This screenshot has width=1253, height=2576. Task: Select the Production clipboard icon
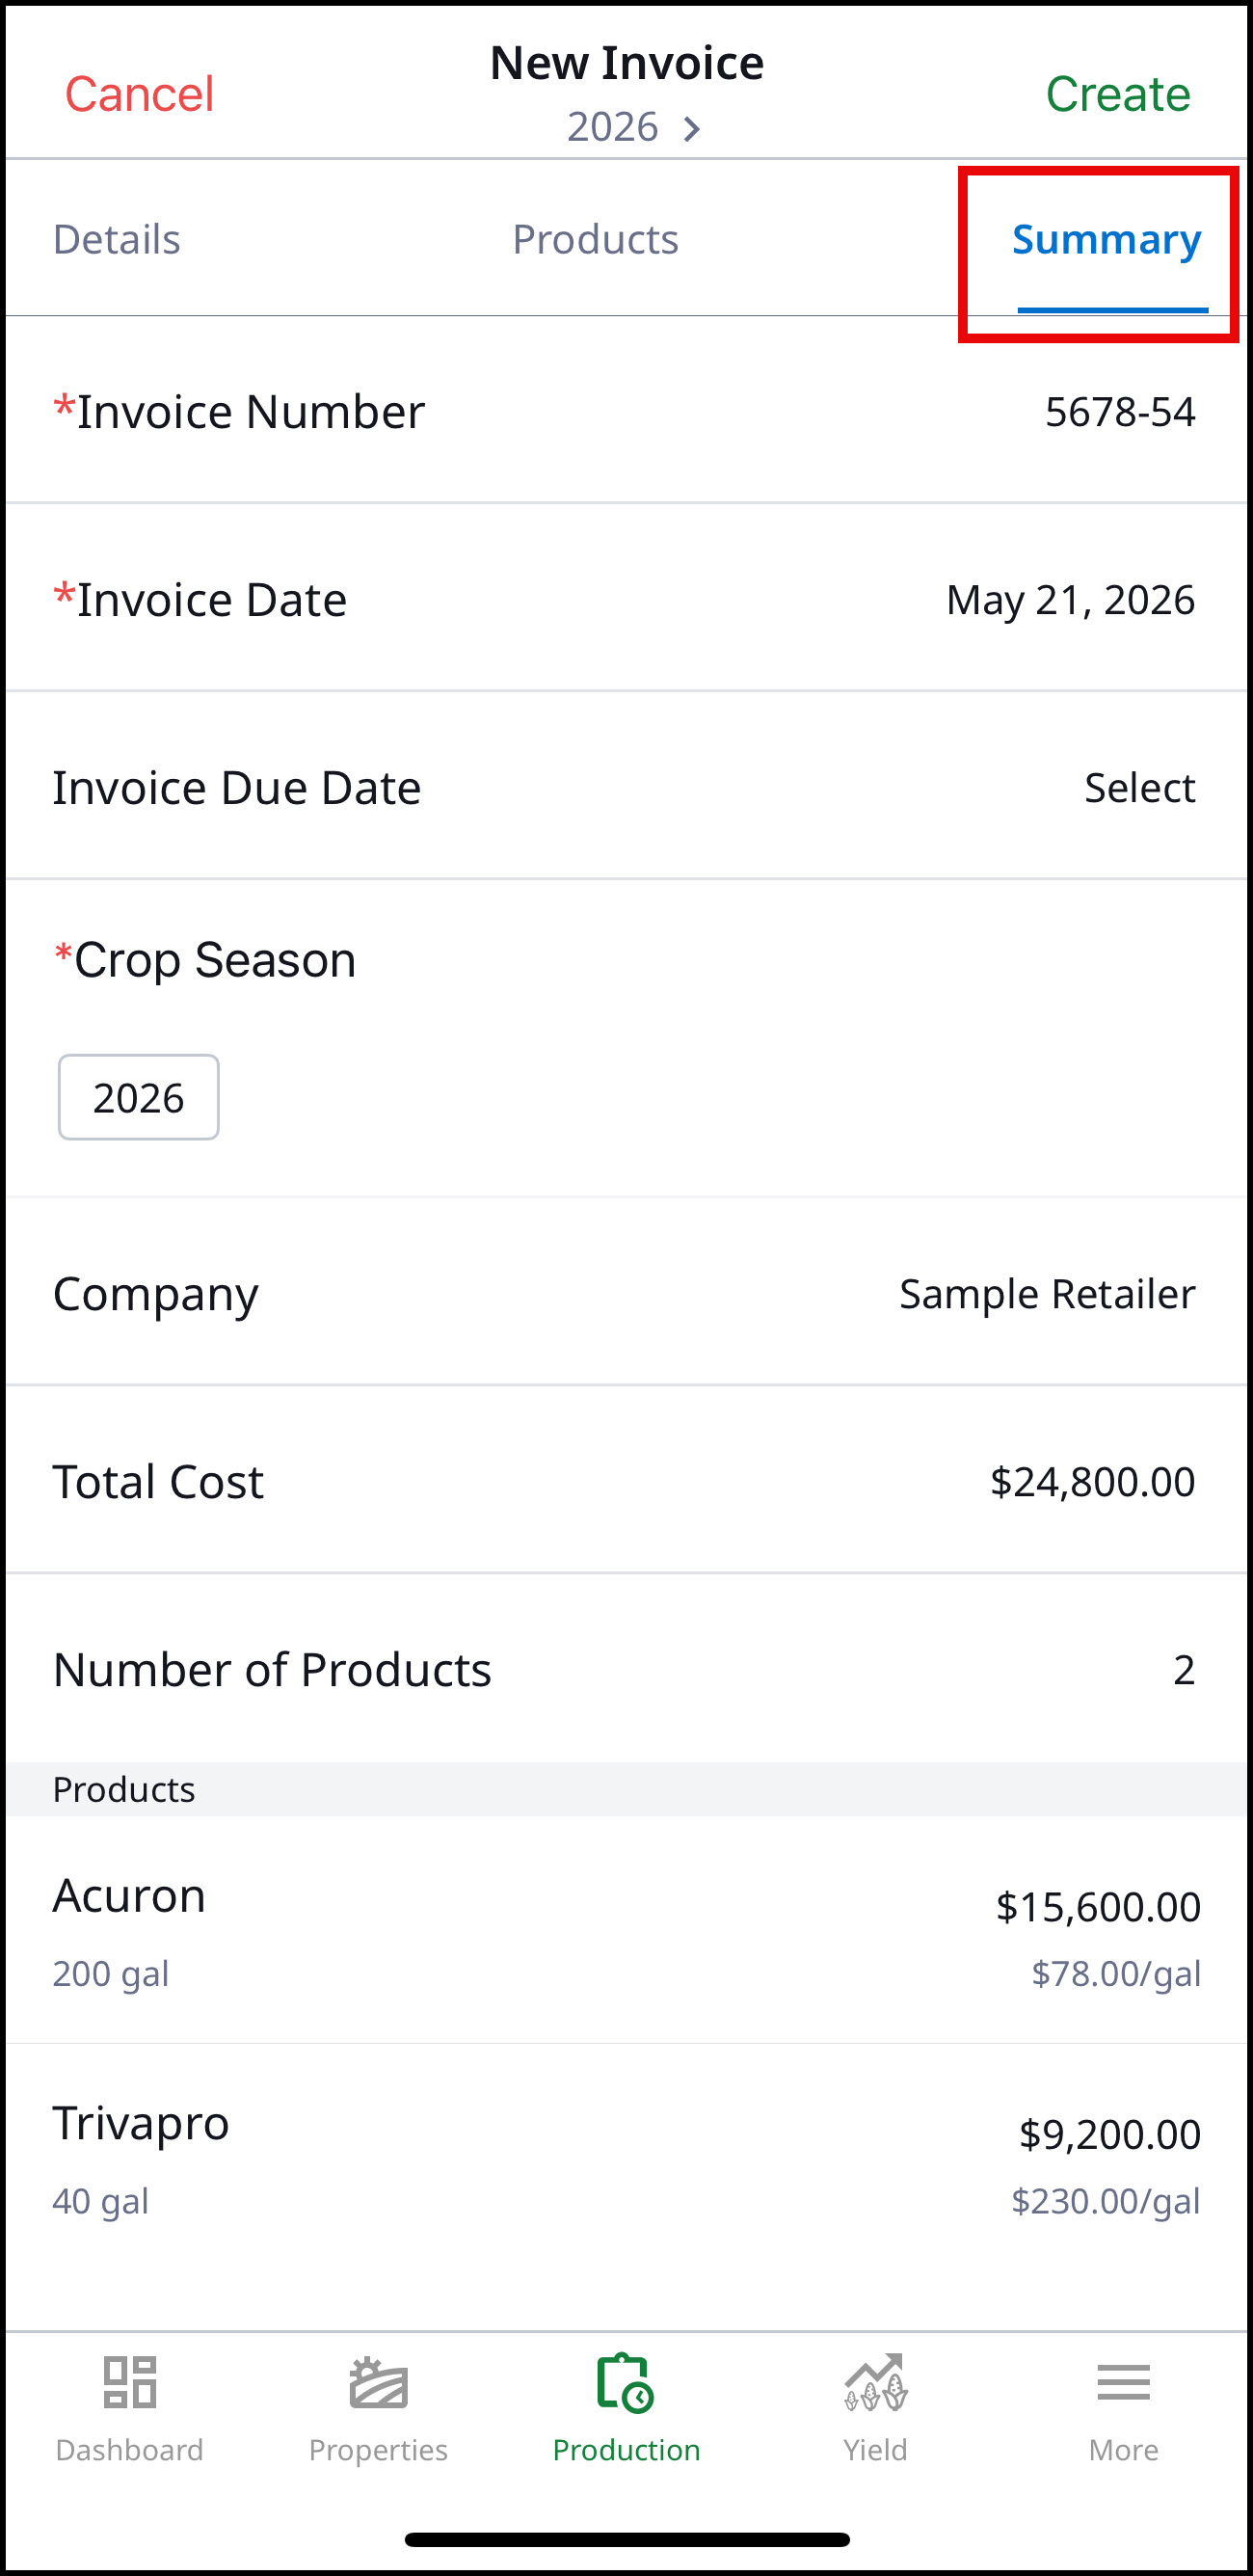click(x=626, y=2382)
